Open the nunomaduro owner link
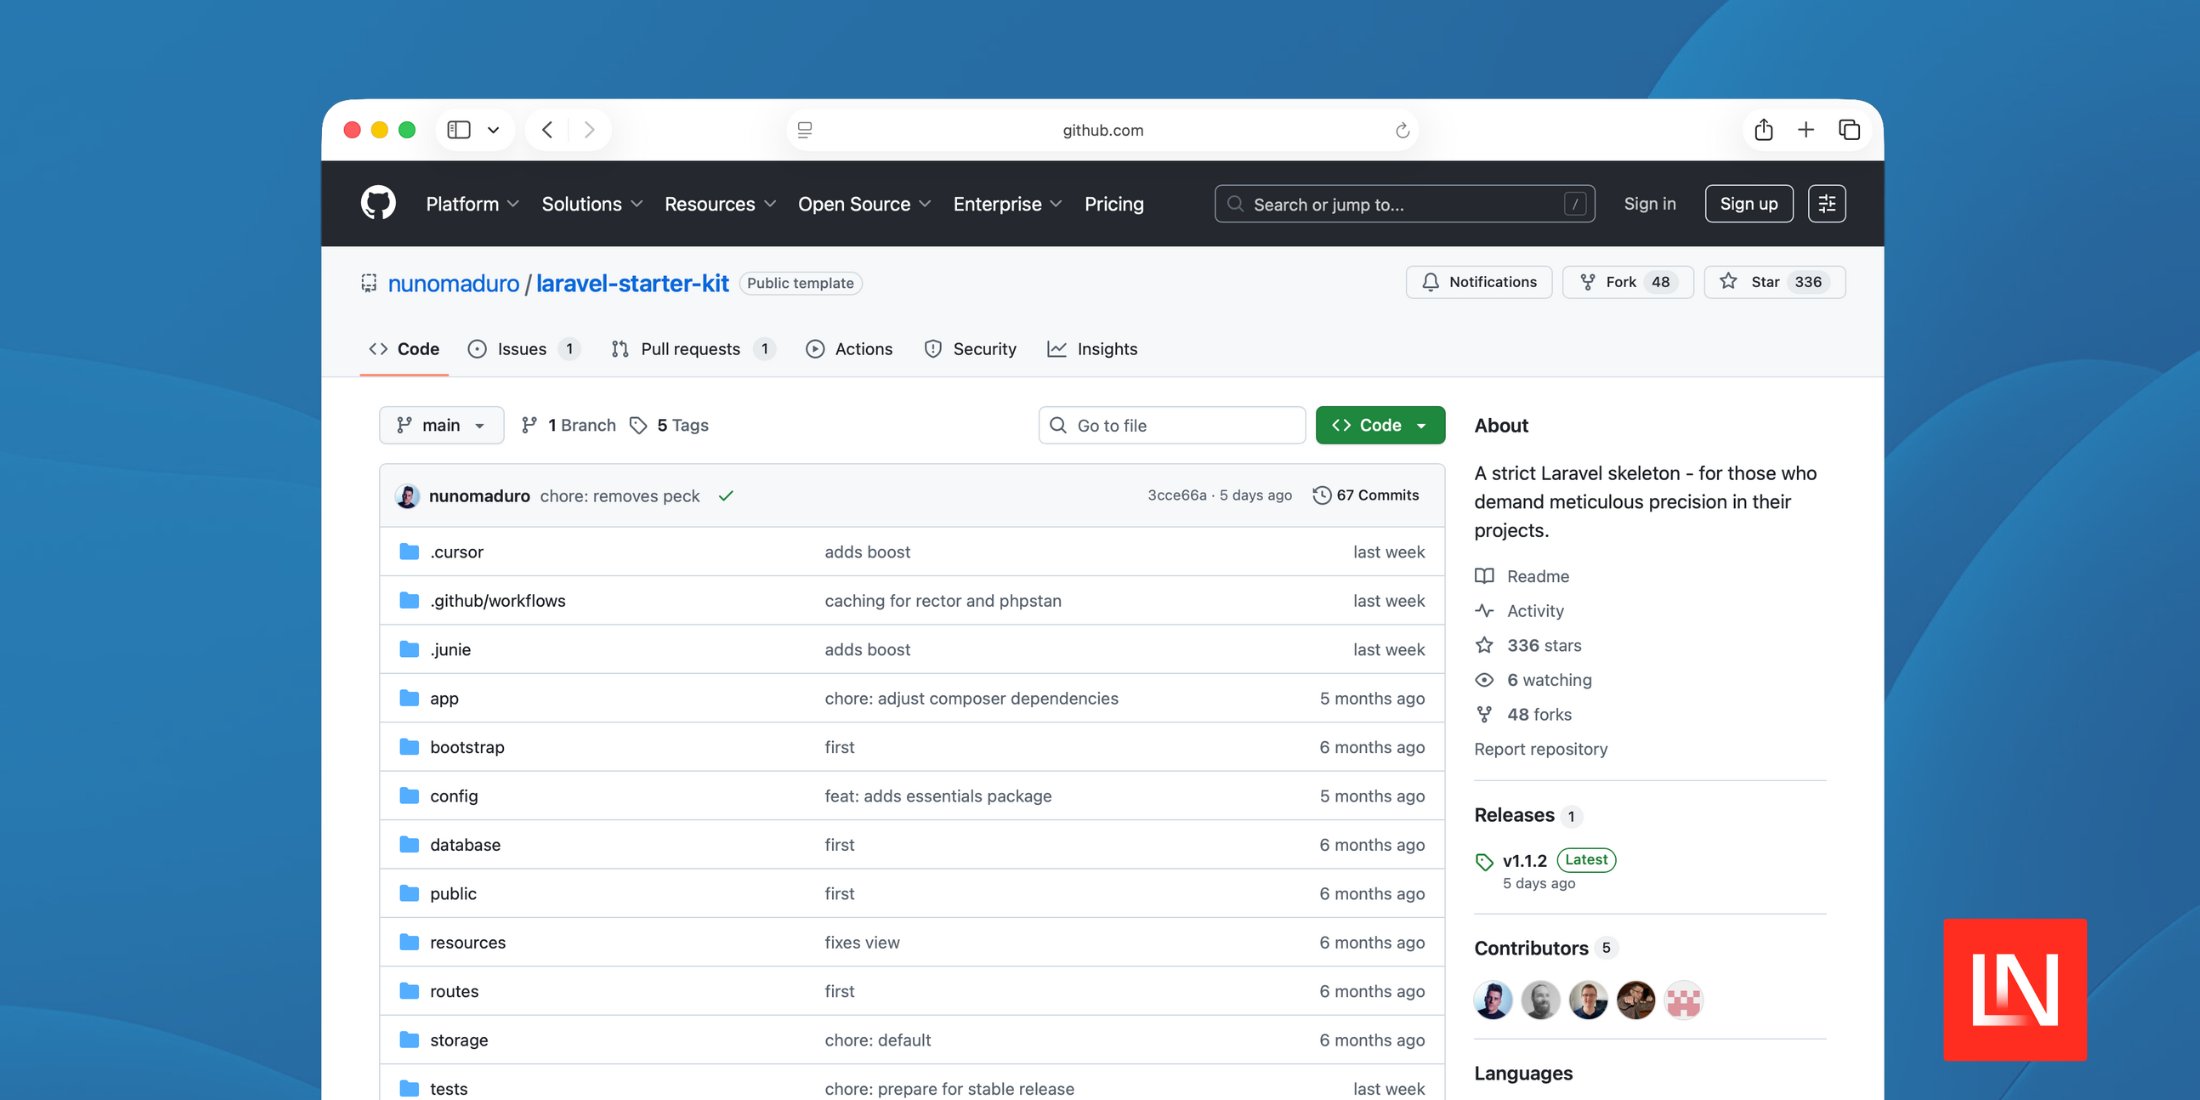 point(453,284)
